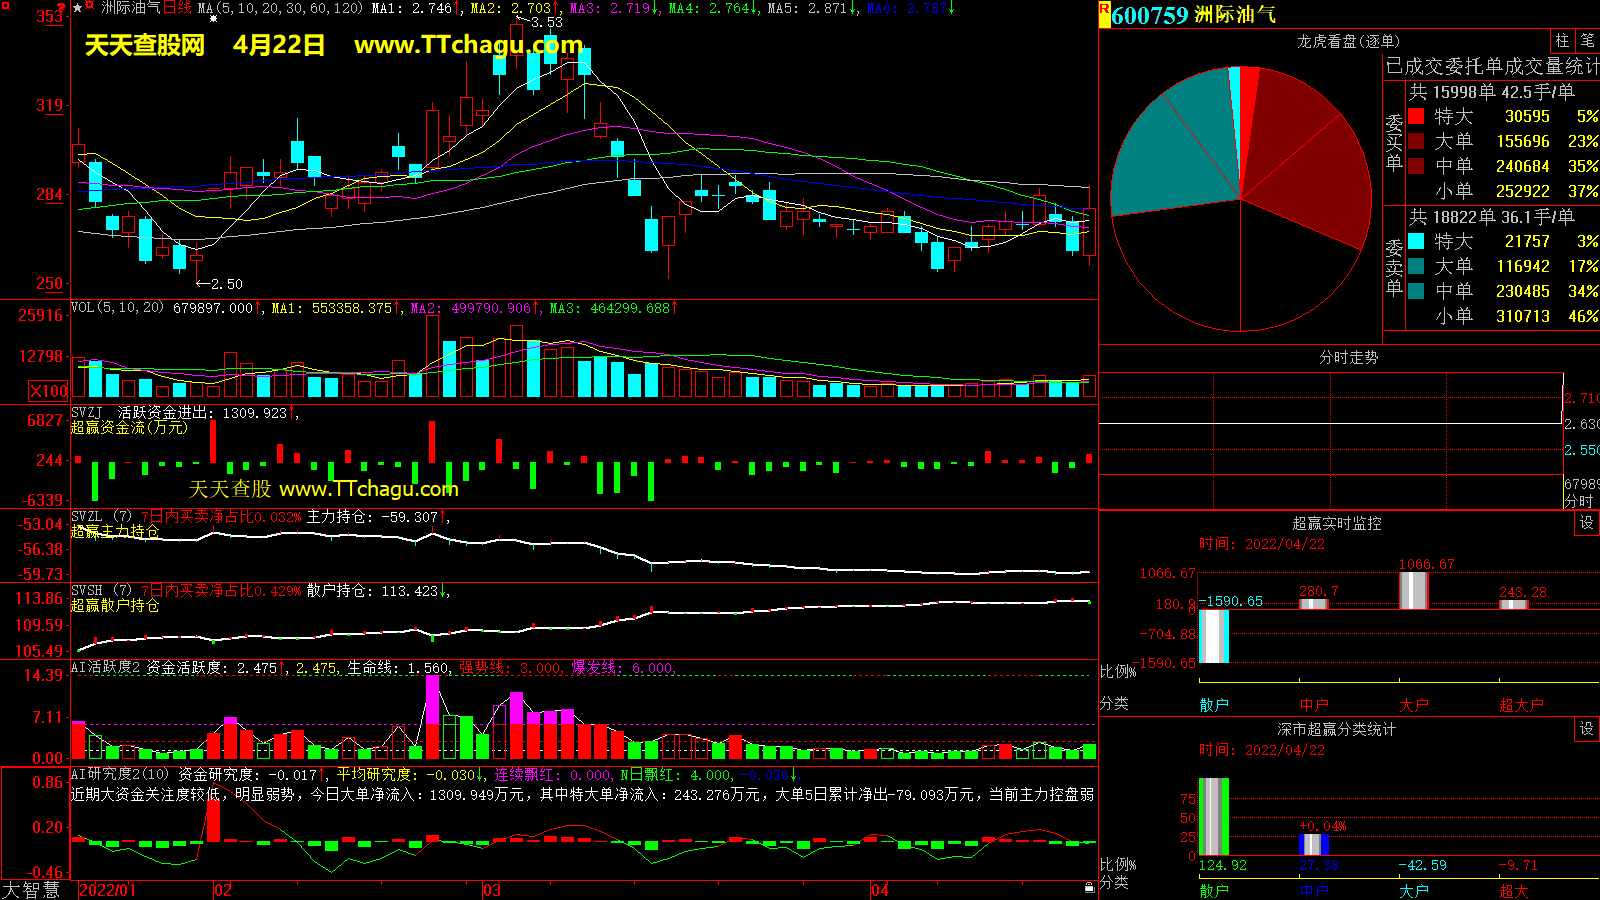Click the small lock icon at chart bottom

1089,888
